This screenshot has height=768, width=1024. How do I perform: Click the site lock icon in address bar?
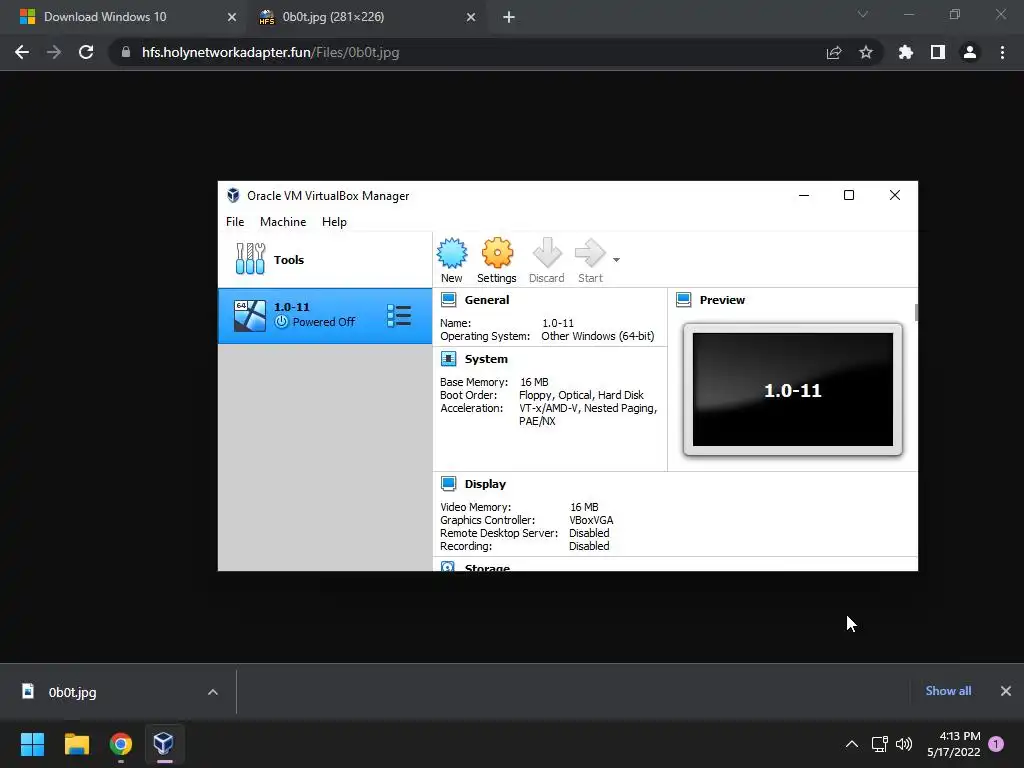125,52
